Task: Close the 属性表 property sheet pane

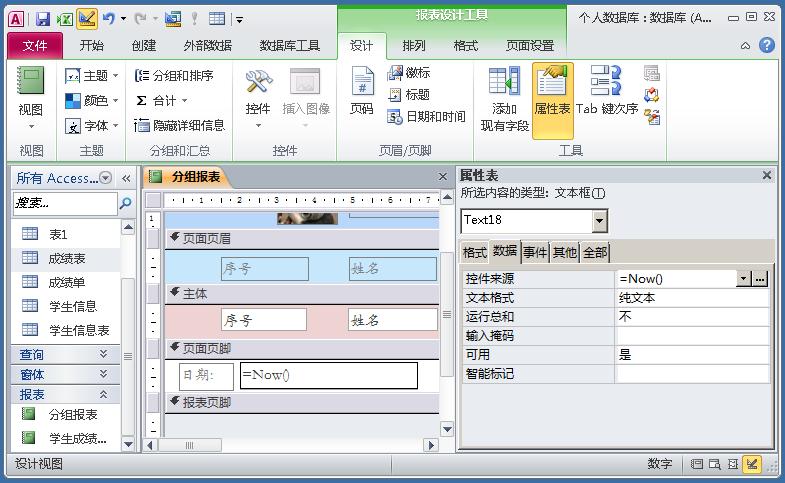Action: click(x=766, y=175)
